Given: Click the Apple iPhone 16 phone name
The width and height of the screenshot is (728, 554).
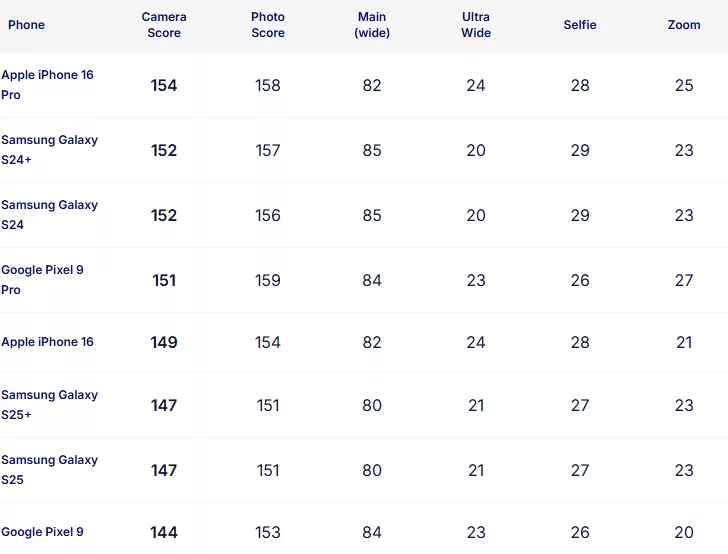Looking at the screenshot, I should (47, 342).
